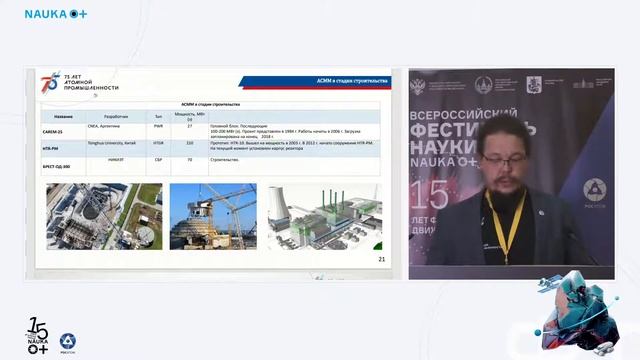The height and width of the screenshot is (360, 640).
Task: Click the 'CNEA, Аргентина' developer cell
Action: [116, 132]
